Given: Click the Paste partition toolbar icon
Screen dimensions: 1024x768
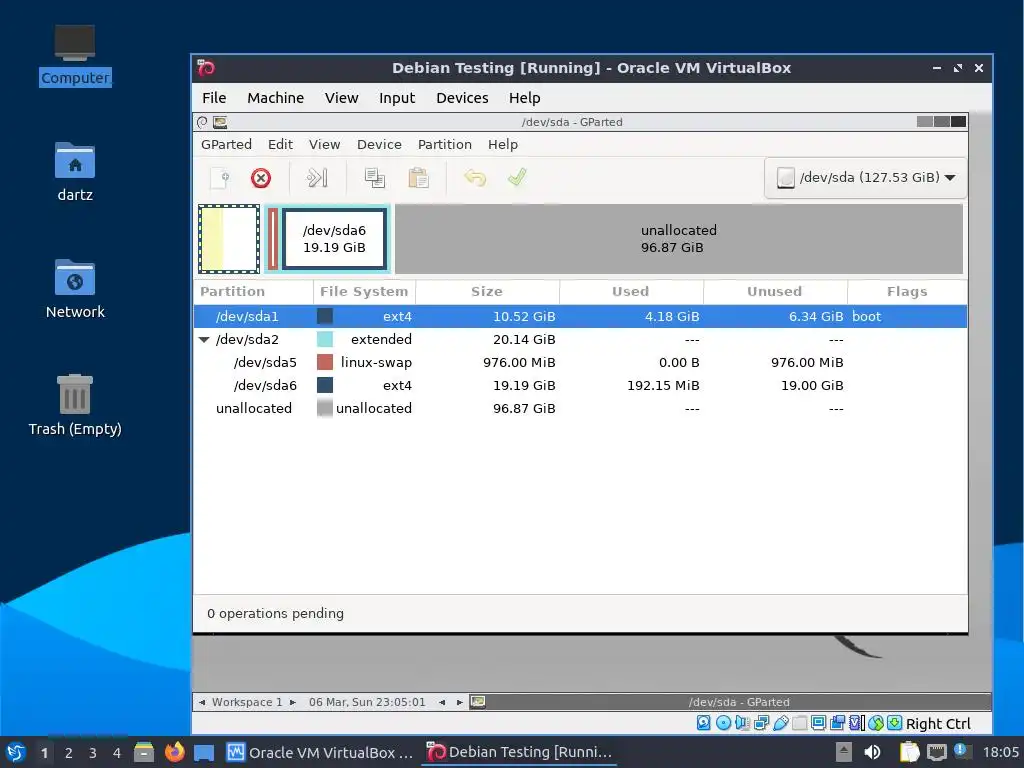Looking at the screenshot, I should (418, 178).
